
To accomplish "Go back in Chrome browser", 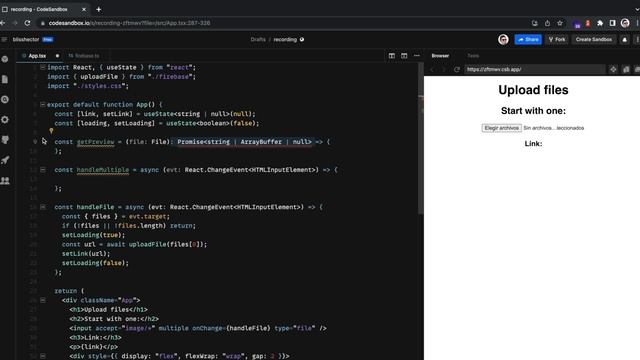I will pyautogui.click(x=3, y=23).
